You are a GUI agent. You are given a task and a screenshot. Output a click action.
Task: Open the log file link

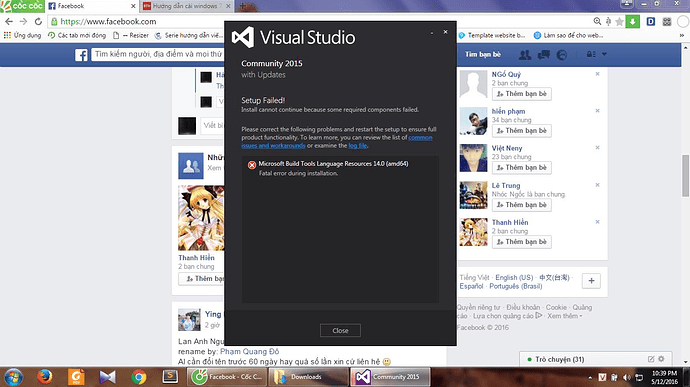357,146
